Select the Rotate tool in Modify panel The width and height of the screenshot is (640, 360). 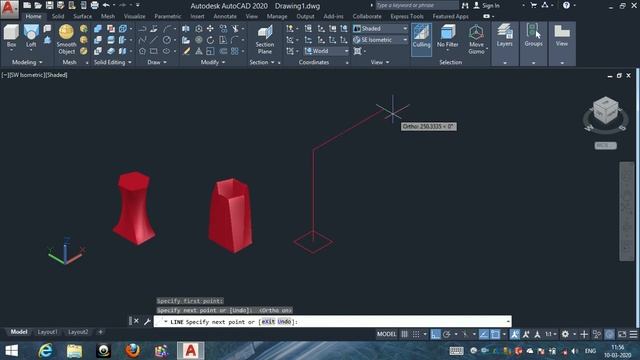coord(210,40)
